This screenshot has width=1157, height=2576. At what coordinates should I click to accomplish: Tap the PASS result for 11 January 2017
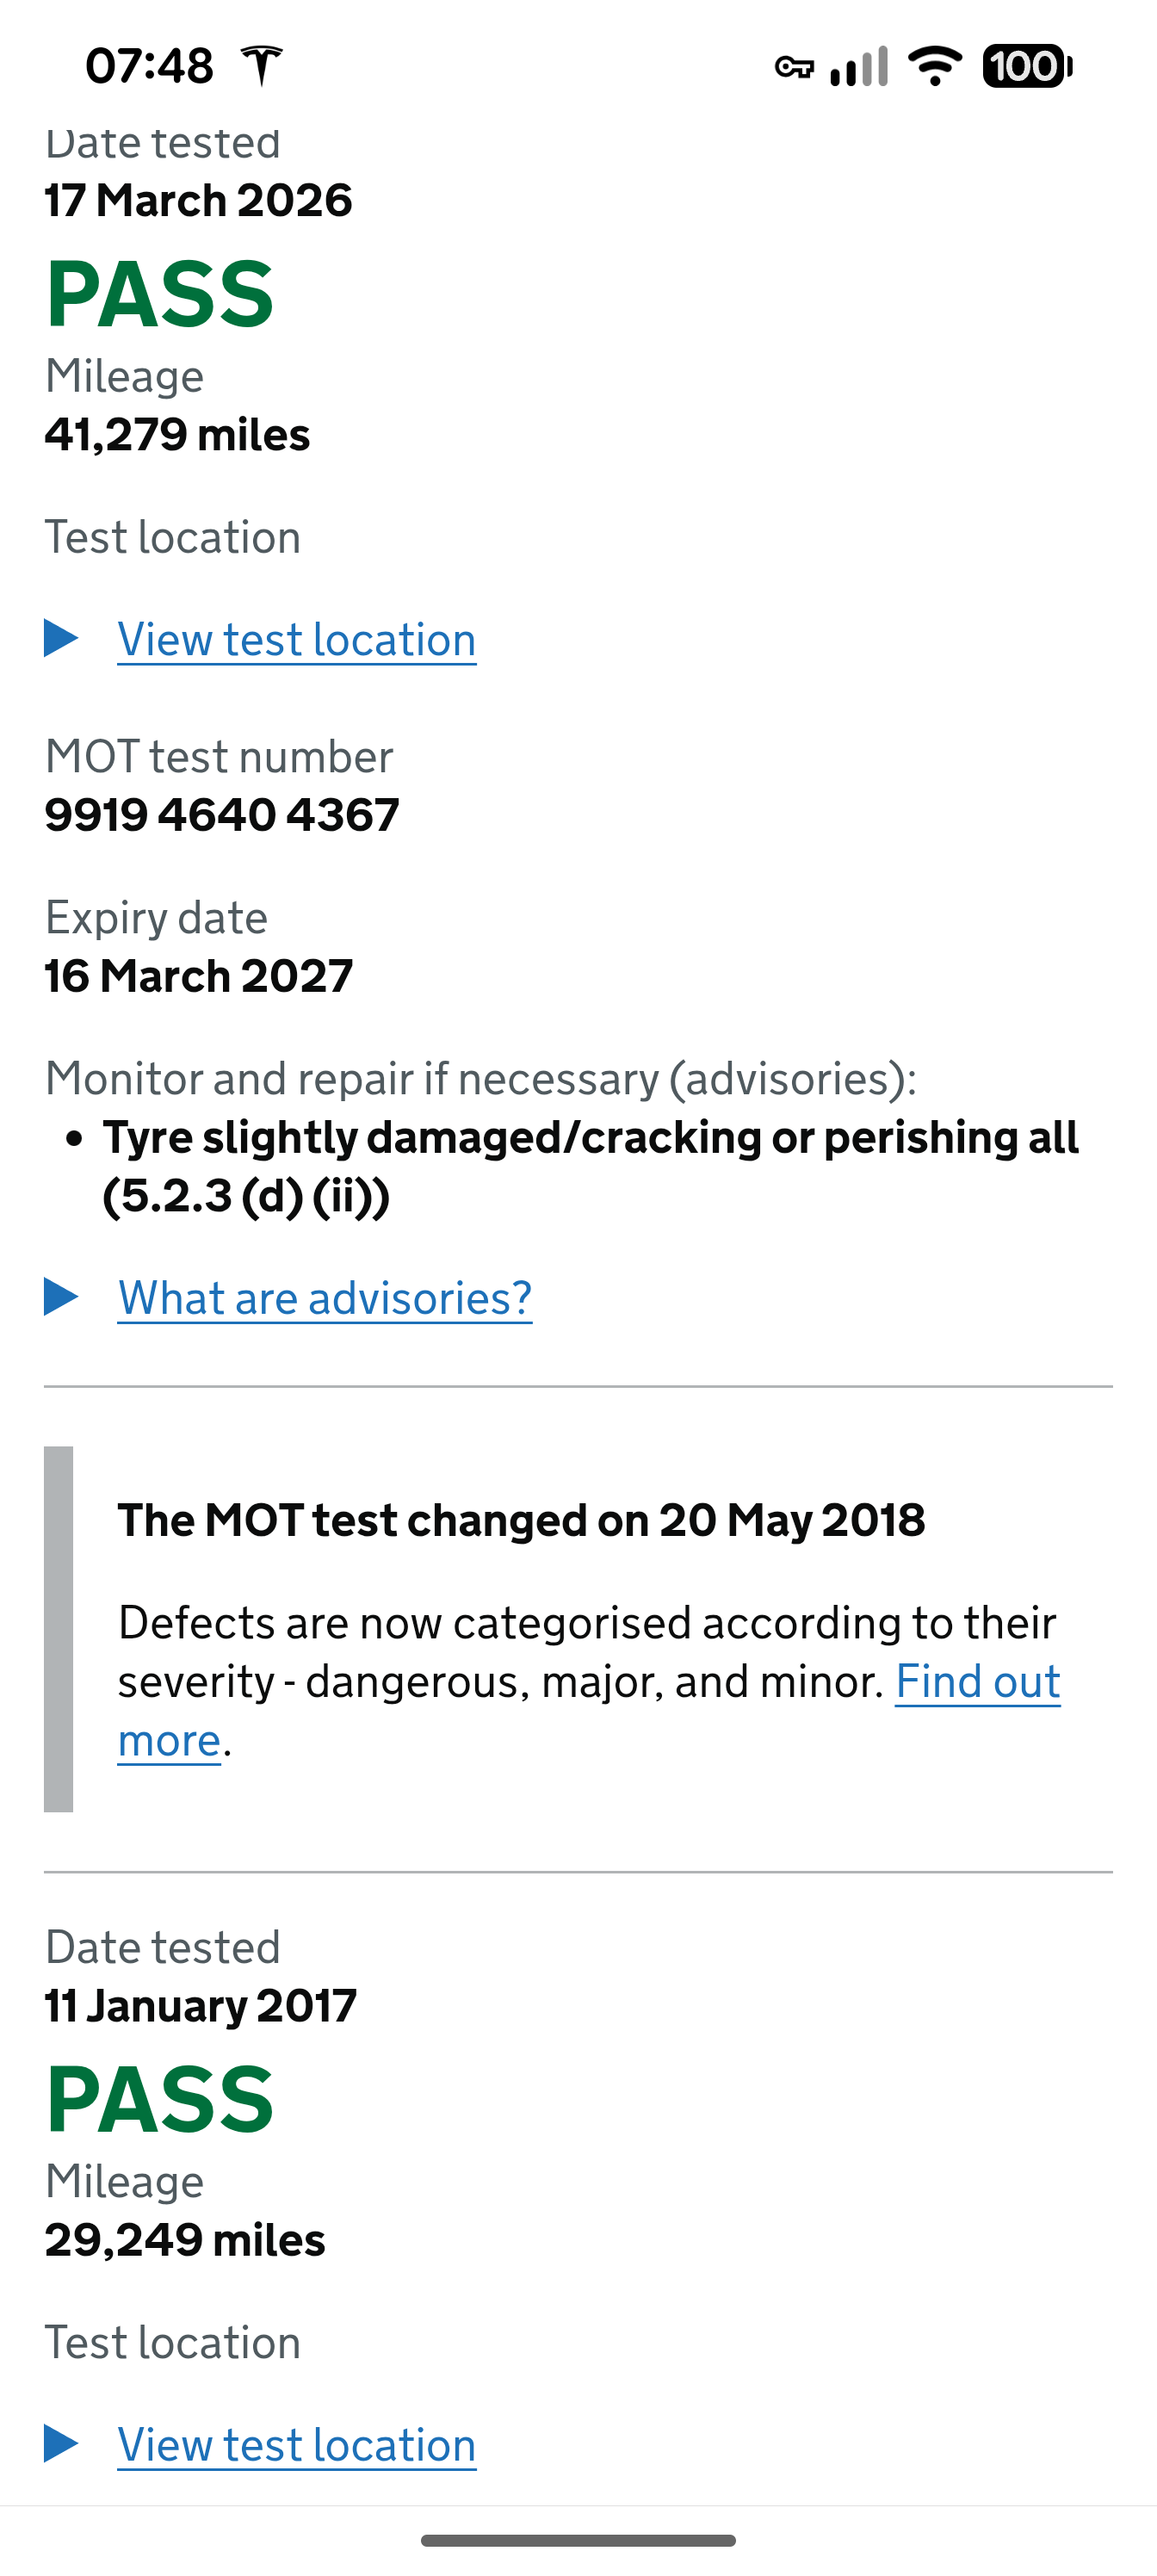(x=160, y=2100)
